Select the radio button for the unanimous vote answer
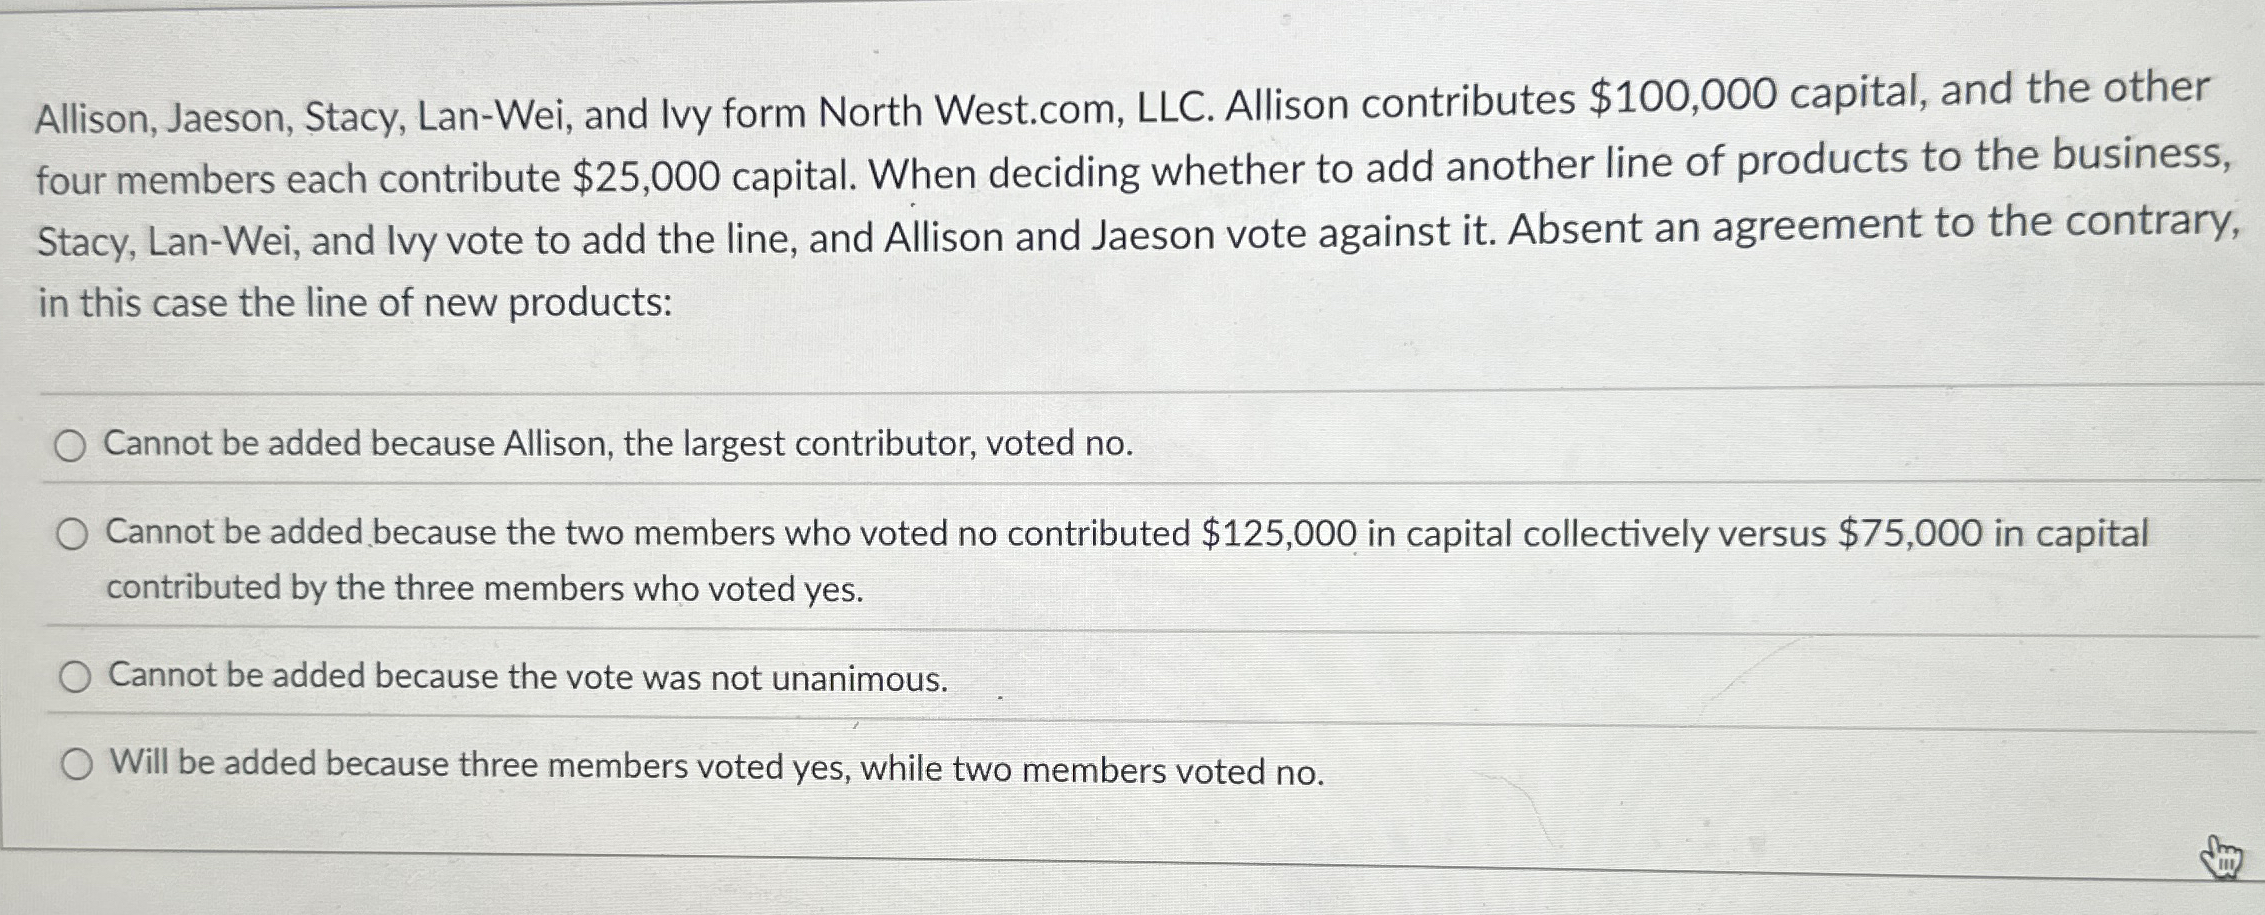Viewport: 2265px width, 915px height. [x=75, y=678]
